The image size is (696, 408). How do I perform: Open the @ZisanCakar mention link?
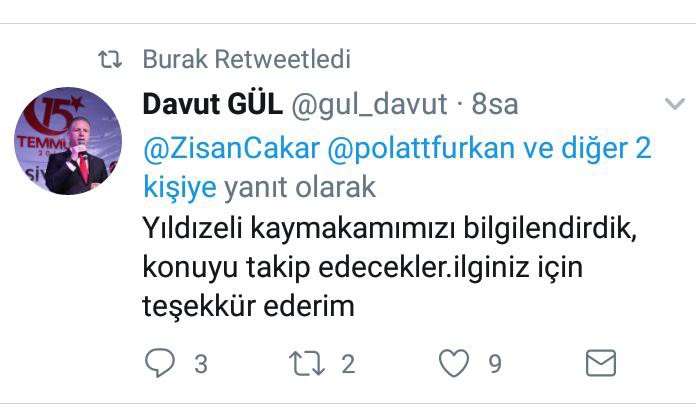click(231, 148)
